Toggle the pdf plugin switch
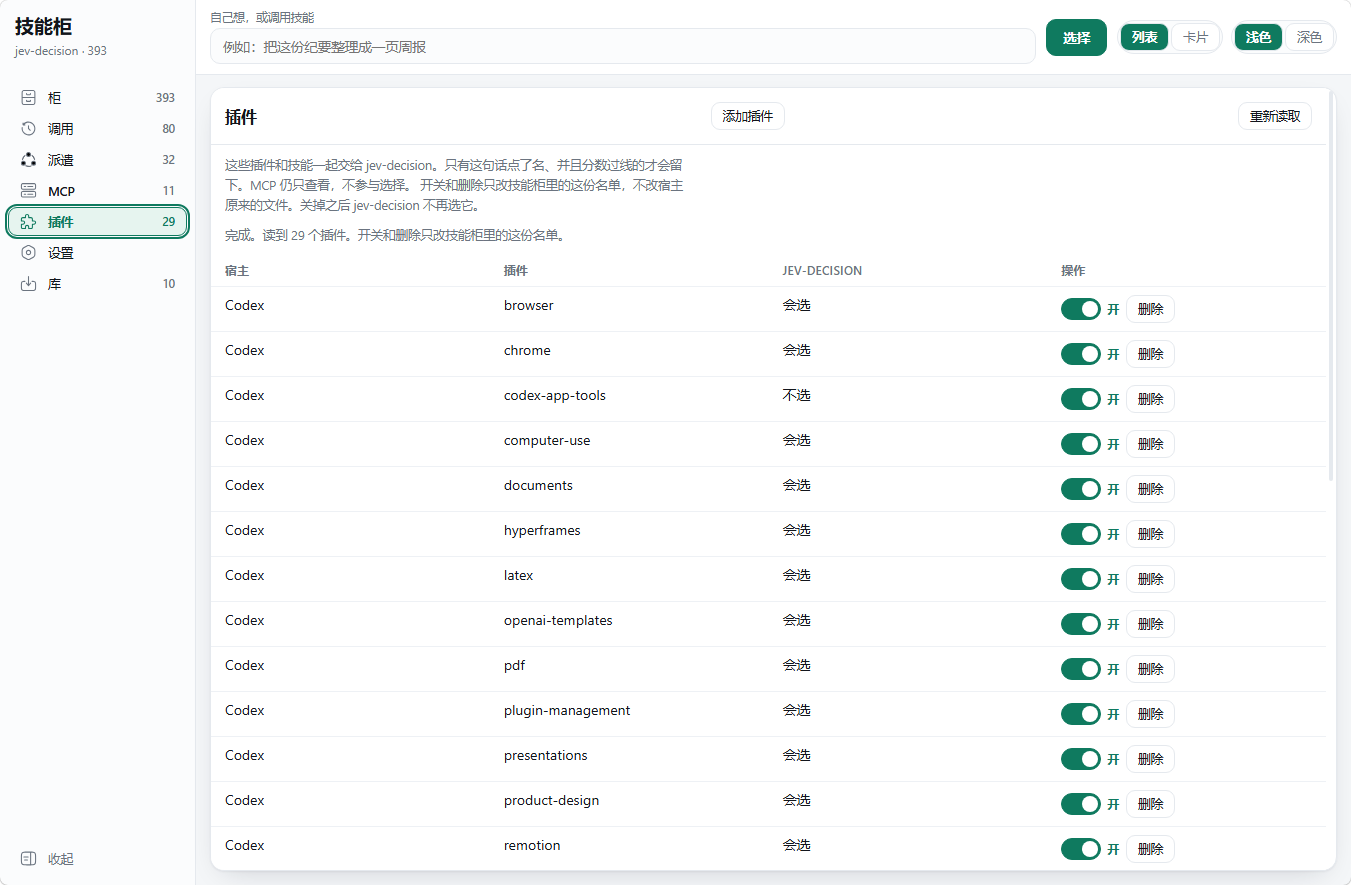This screenshot has height=885, width=1351. (x=1081, y=669)
